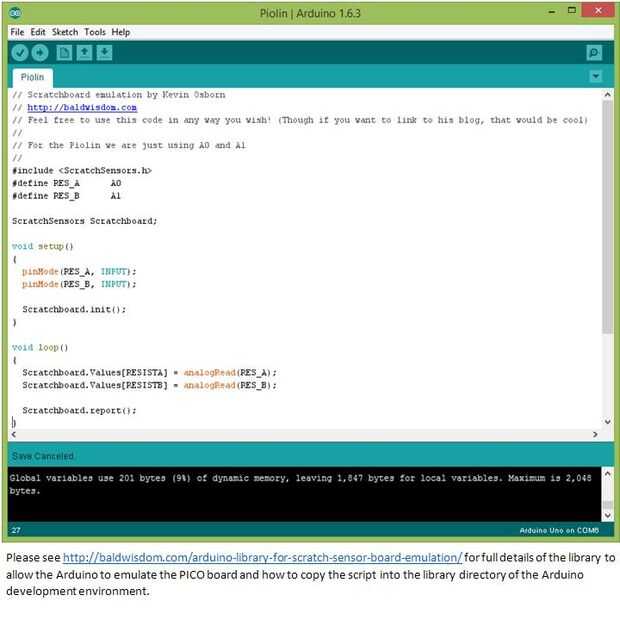
Task: Click the 'Scratchboard.init();' line
Action: pyautogui.click(x=74, y=310)
